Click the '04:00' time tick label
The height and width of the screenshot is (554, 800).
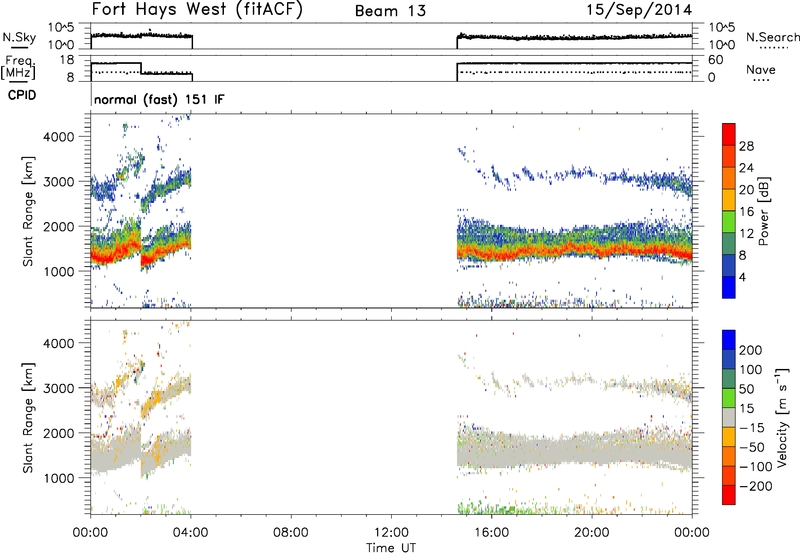pos(190,533)
